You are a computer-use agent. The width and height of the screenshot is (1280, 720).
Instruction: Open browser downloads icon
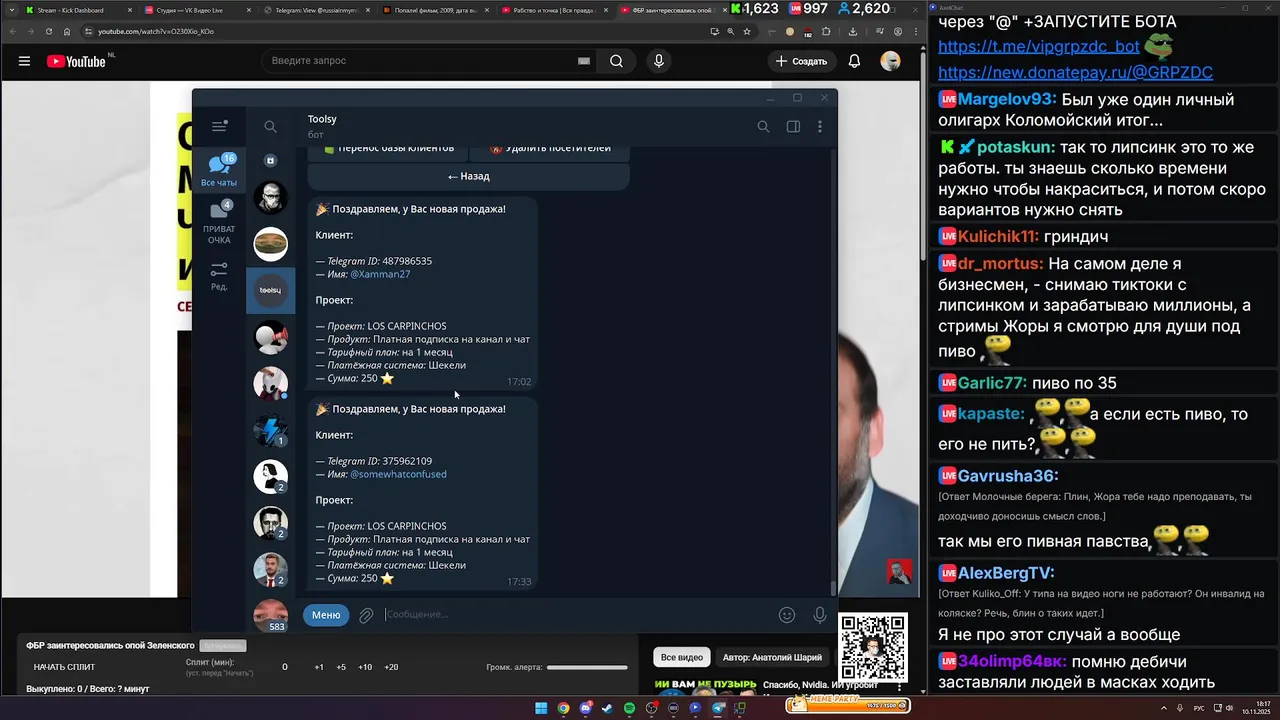click(x=851, y=31)
